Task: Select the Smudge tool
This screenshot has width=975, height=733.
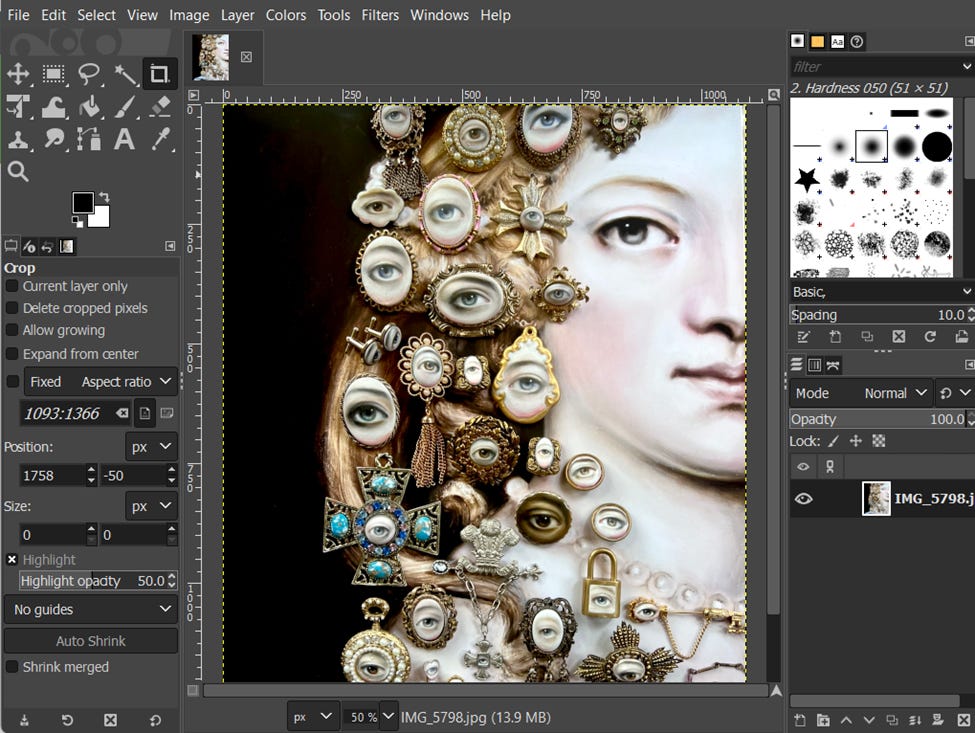Action: coord(53,139)
